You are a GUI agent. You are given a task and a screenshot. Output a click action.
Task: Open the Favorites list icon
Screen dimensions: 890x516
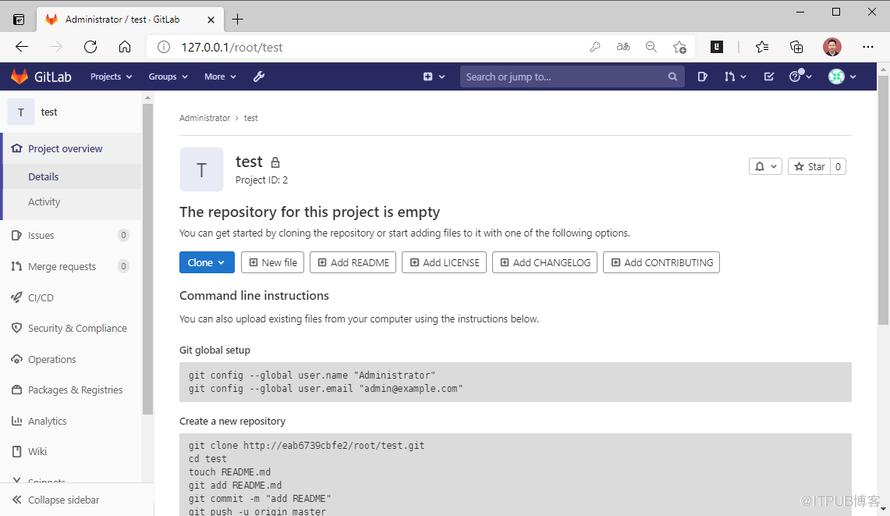(x=762, y=47)
